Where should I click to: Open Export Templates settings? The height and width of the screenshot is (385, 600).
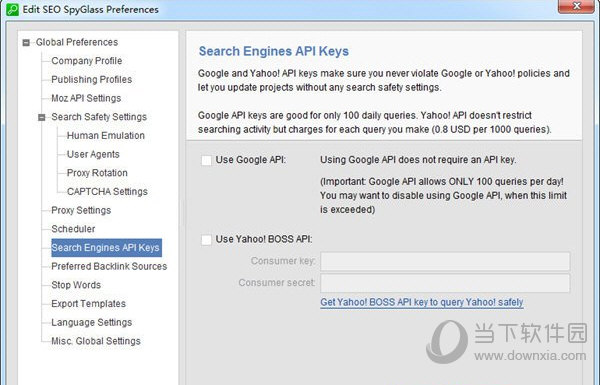[88, 304]
